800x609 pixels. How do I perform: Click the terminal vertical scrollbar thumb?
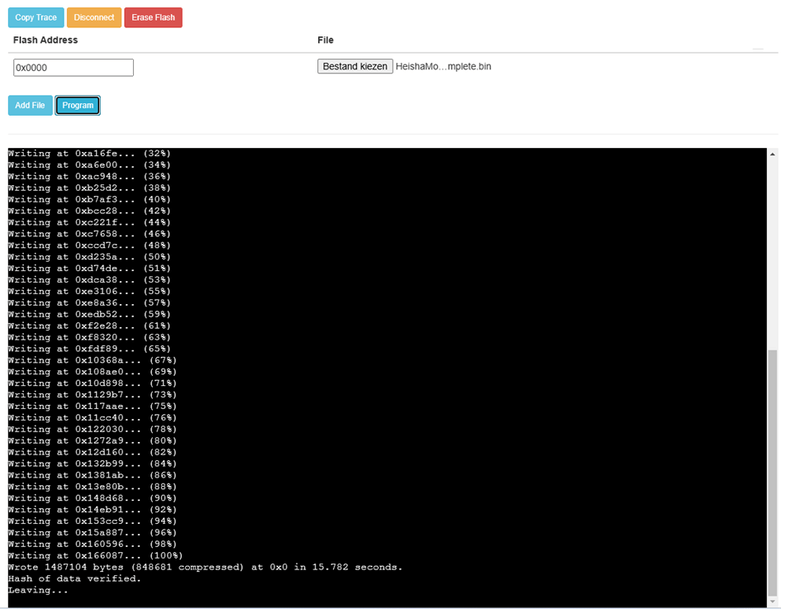tap(772, 473)
